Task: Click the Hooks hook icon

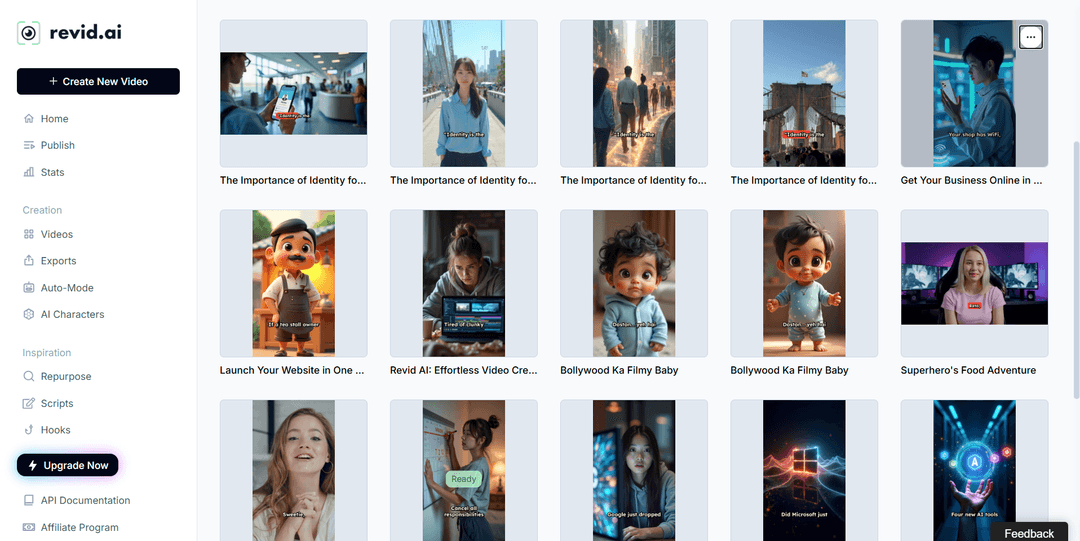Action: 29,430
